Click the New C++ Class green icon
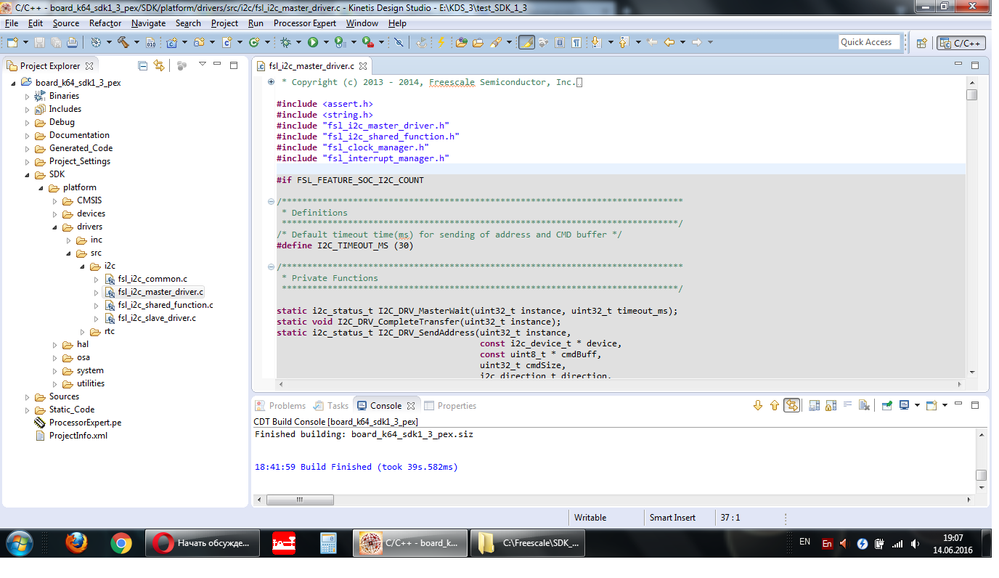 [254, 42]
